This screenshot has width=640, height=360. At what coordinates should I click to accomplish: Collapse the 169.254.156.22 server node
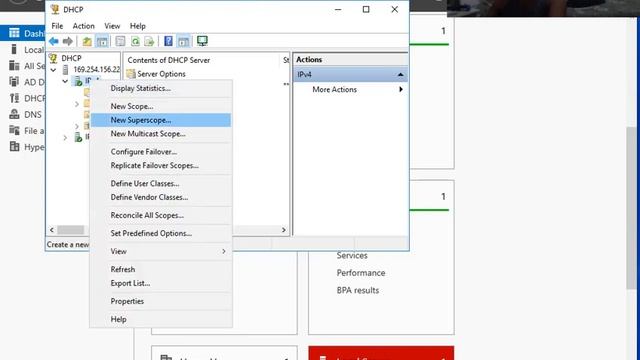pyautogui.click(x=53, y=70)
